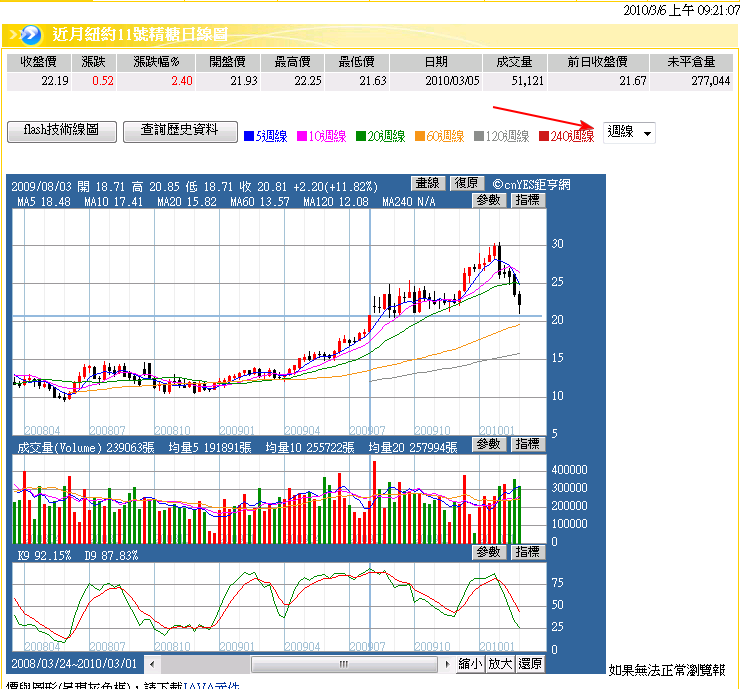Open the 週線 period dropdown

[629, 133]
